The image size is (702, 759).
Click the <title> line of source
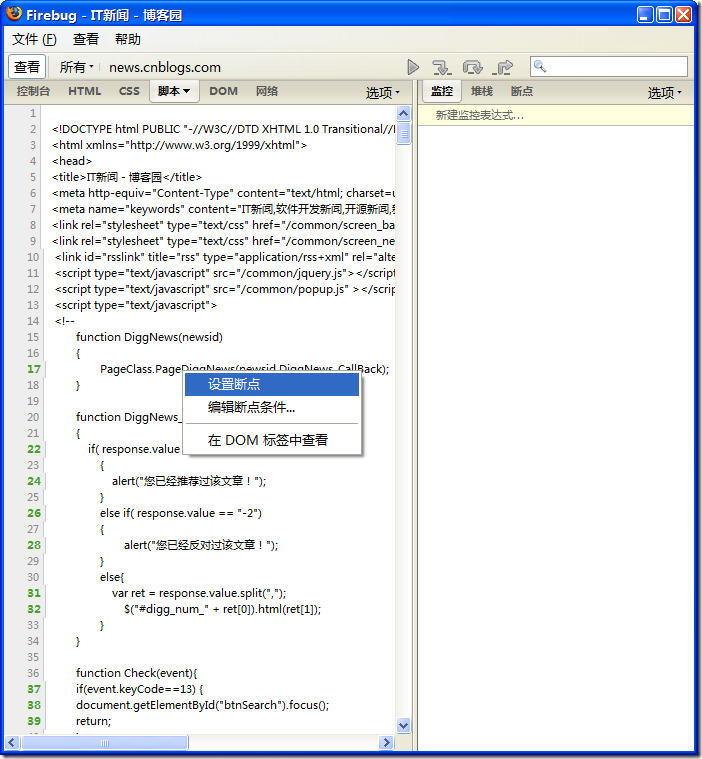coord(127,177)
